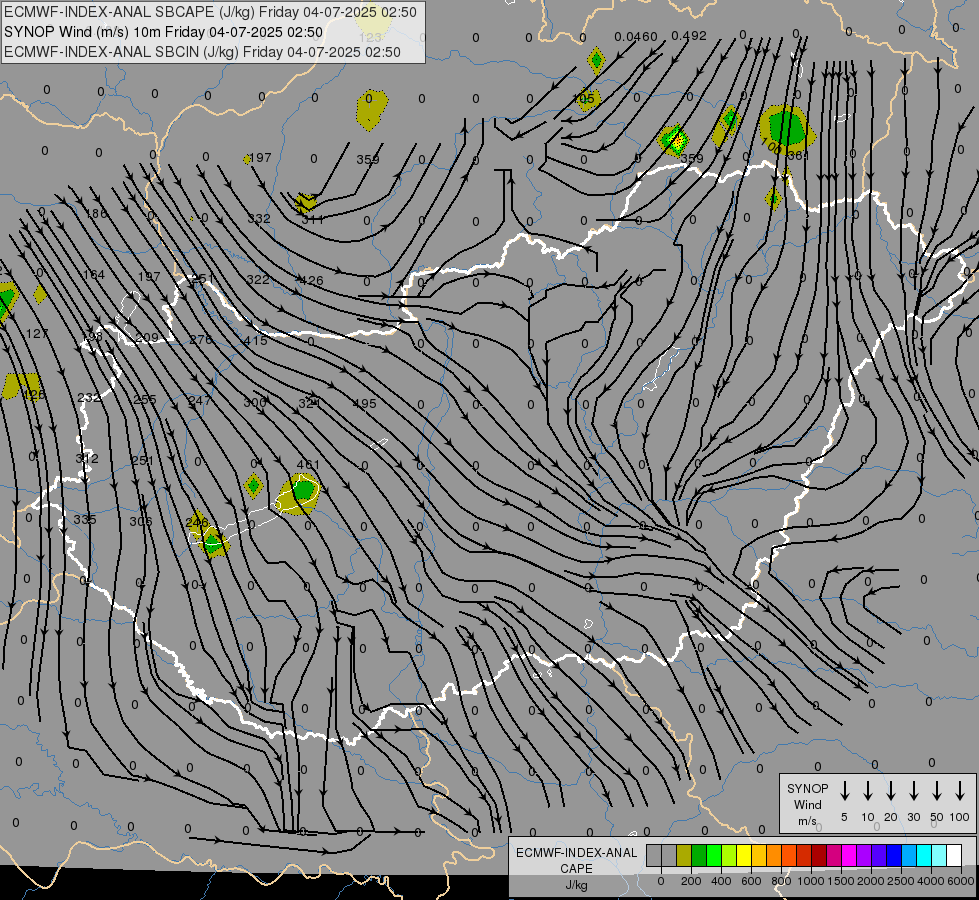The height and width of the screenshot is (900, 979).
Task: Pick the pure blue CAPE legend swatch
Action: click(x=894, y=856)
